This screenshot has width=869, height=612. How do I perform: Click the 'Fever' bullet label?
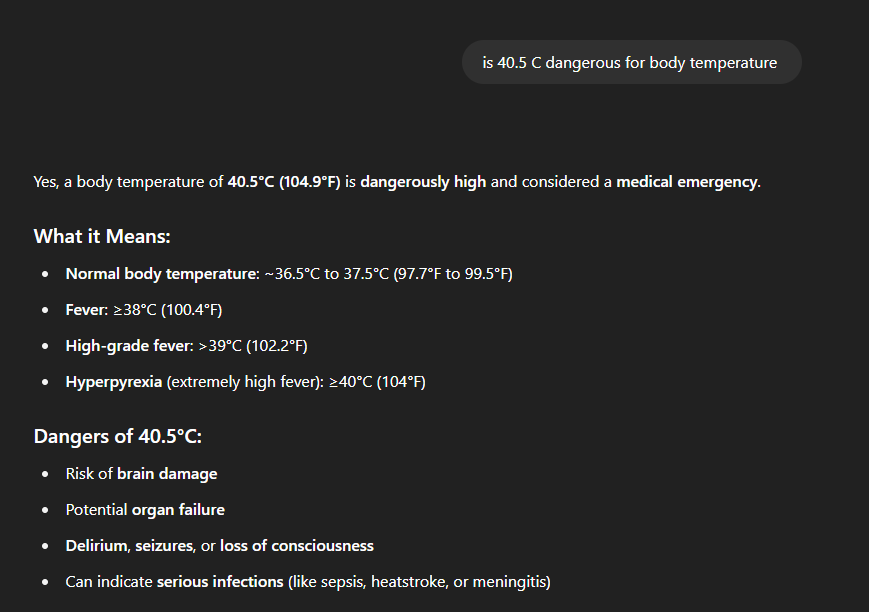coord(85,310)
